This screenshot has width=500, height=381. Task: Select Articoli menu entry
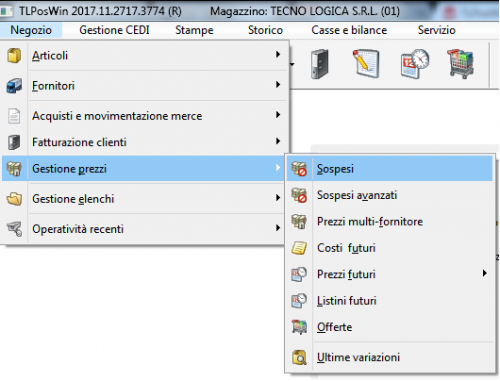tap(144, 55)
